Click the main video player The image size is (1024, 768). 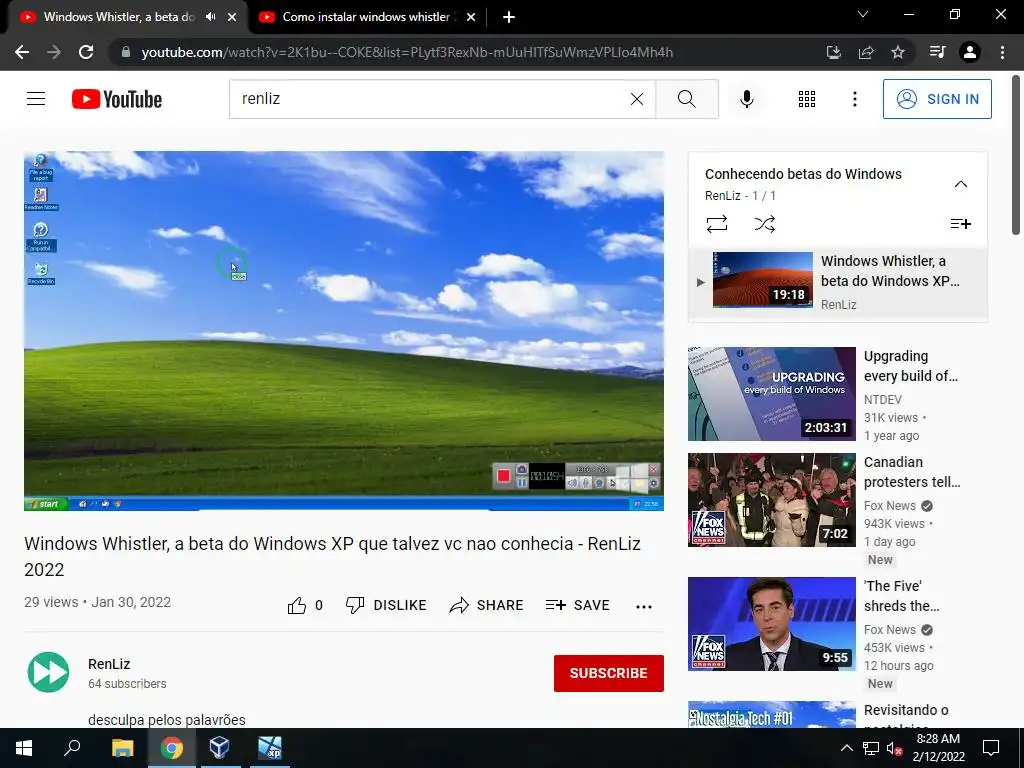pyautogui.click(x=344, y=330)
